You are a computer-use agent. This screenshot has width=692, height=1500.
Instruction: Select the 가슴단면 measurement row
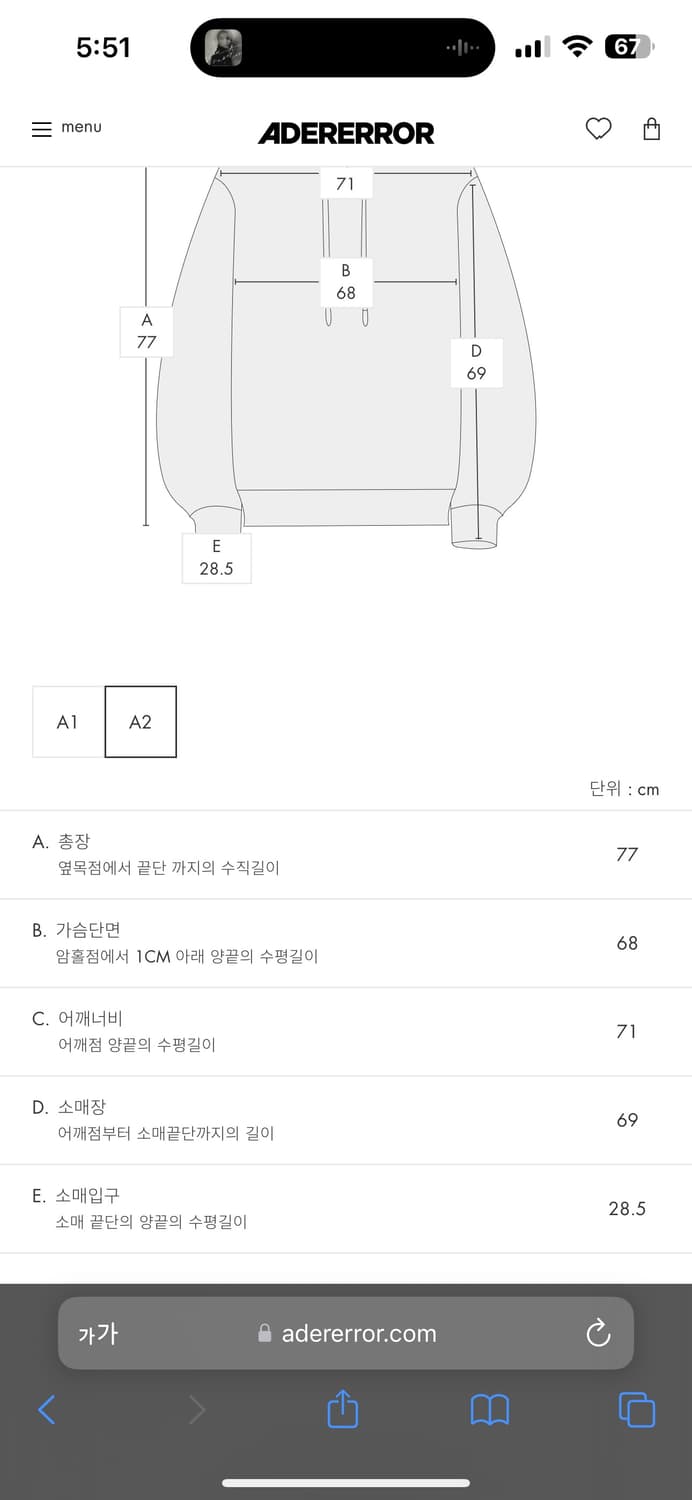point(346,942)
